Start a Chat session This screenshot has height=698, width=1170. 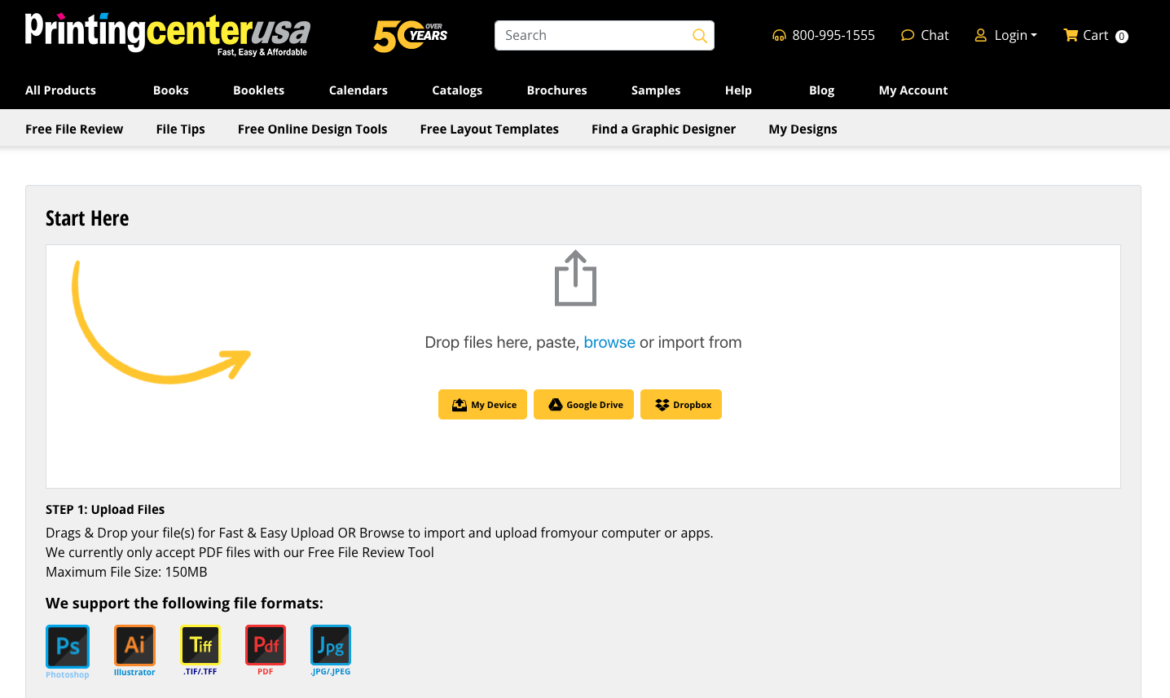tap(925, 35)
